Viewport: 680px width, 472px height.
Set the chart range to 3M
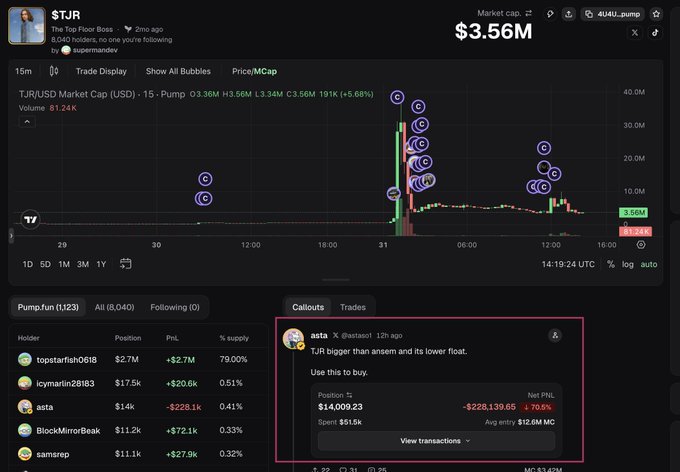(83, 264)
